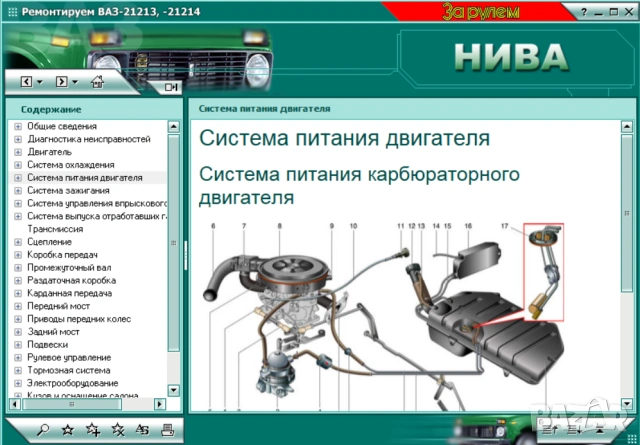The image size is (640, 445).
Task: Open the Задний мост chapter
Action: pyautogui.click(x=53, y=332)
